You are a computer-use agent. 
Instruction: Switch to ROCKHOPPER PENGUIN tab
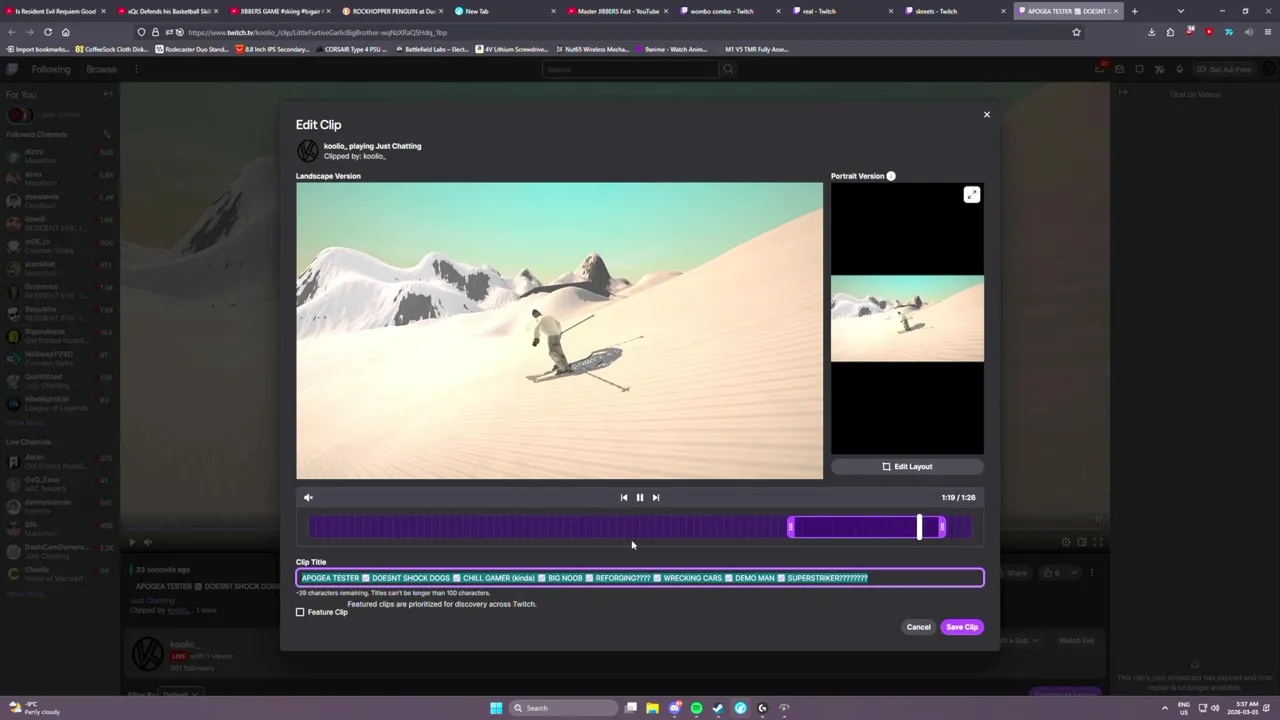[393, 11]
